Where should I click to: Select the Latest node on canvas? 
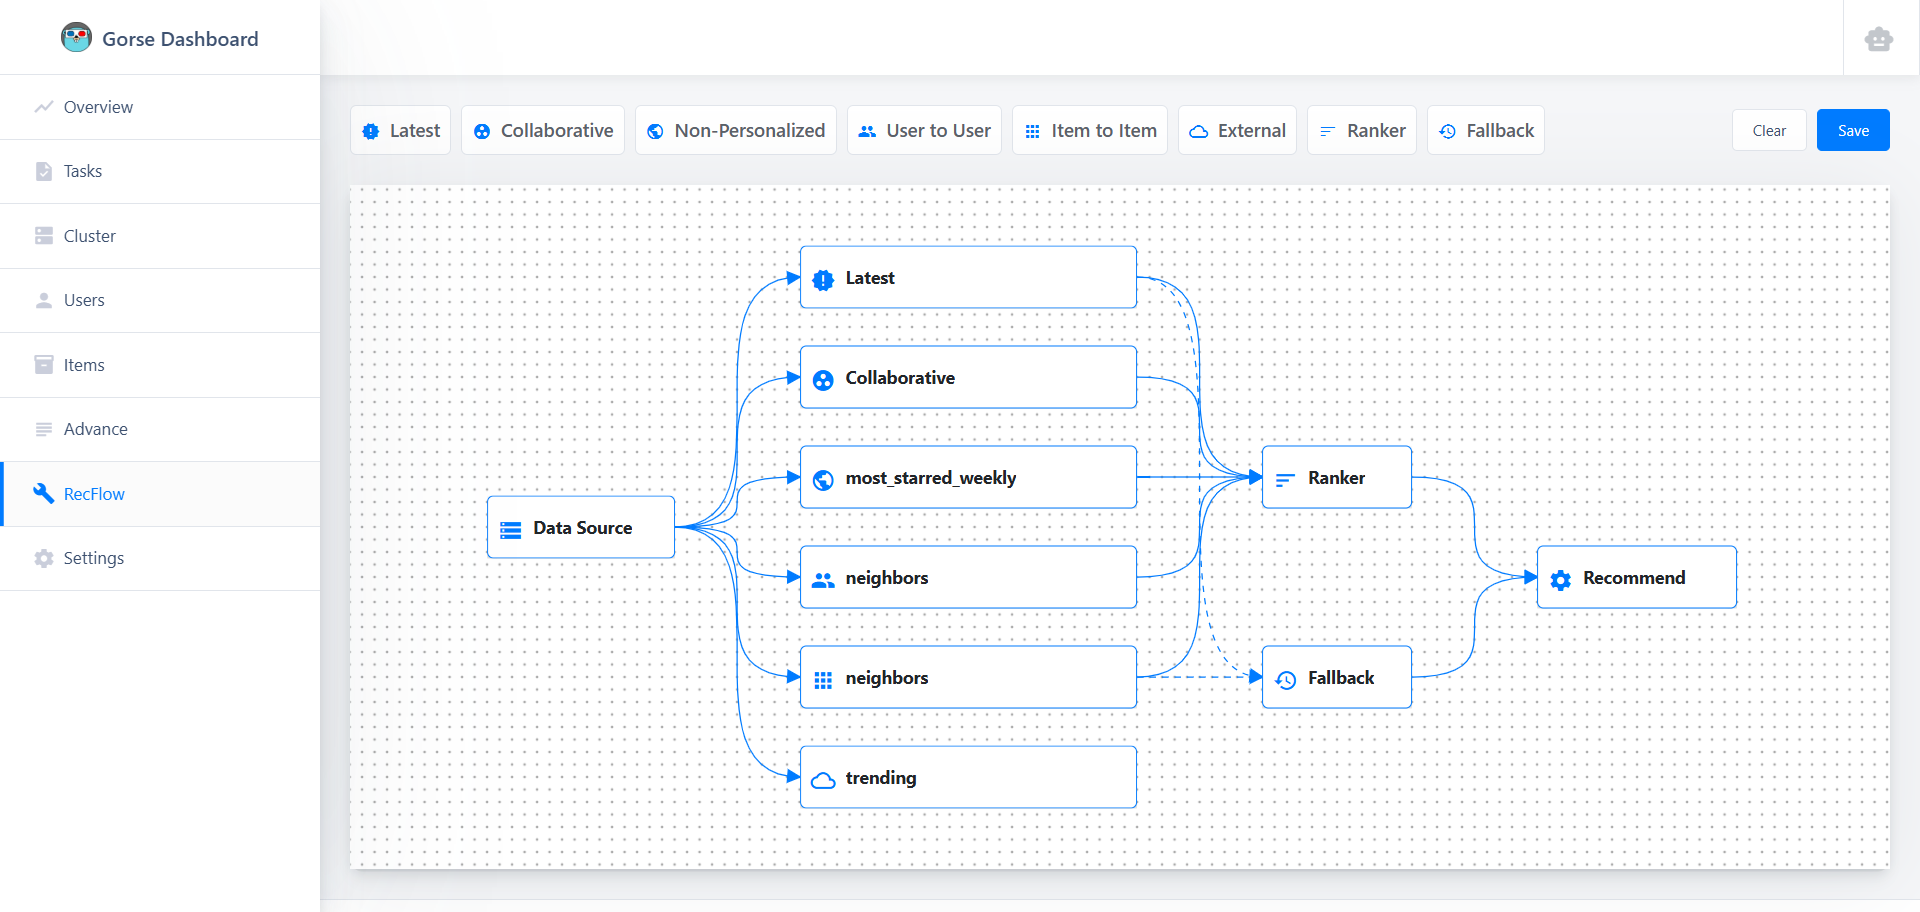coord(967,278)
